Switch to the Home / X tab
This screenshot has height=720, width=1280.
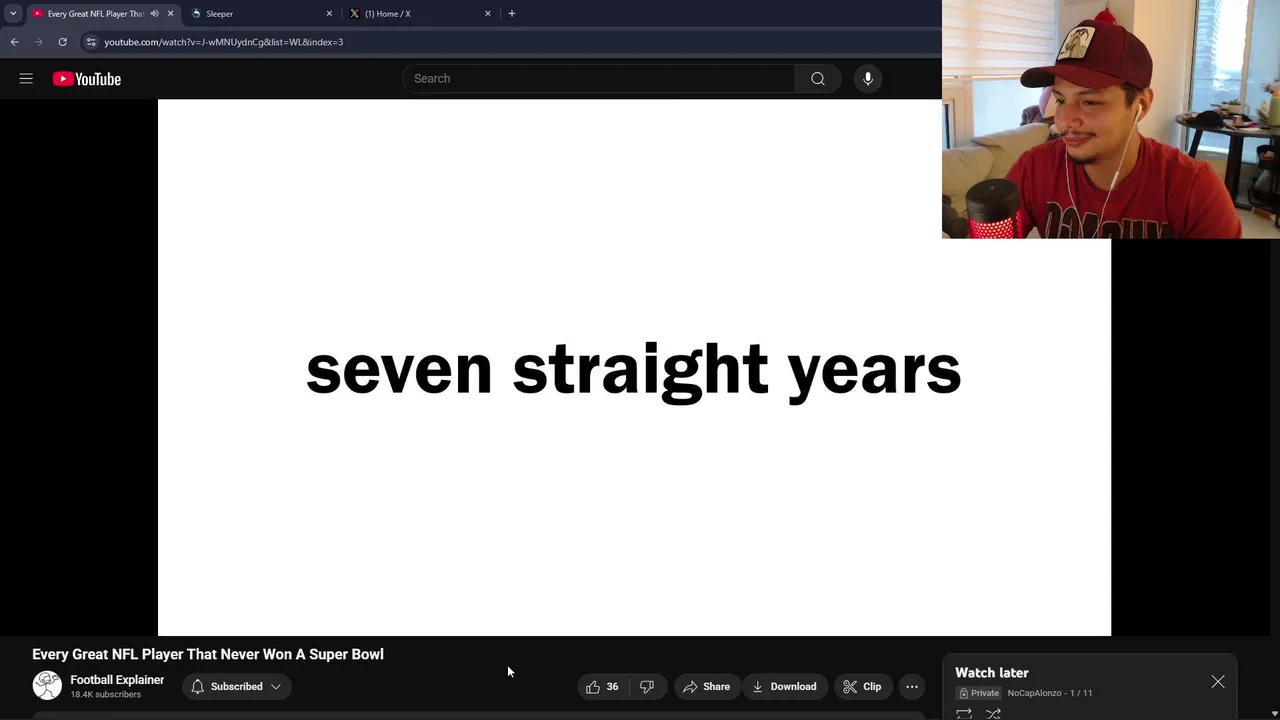click(x=420, y=14)
